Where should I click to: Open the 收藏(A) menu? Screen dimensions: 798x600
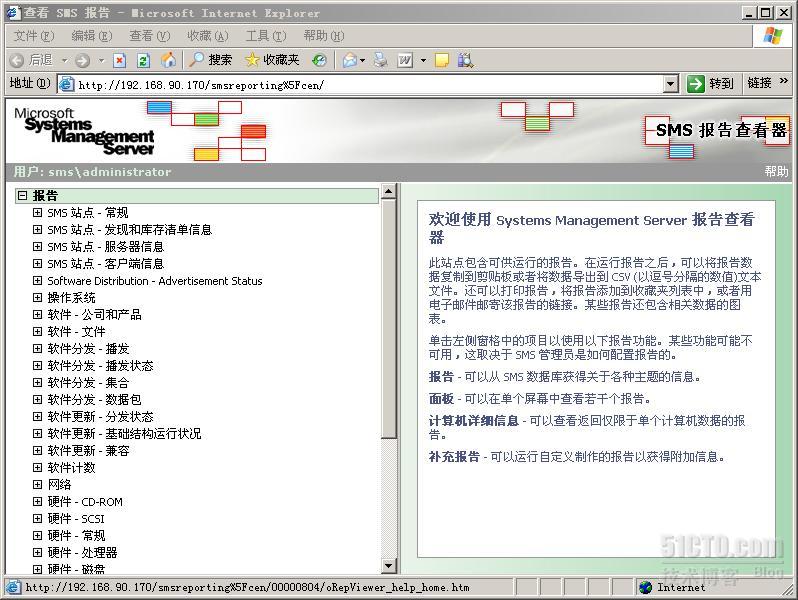(208, 36)
